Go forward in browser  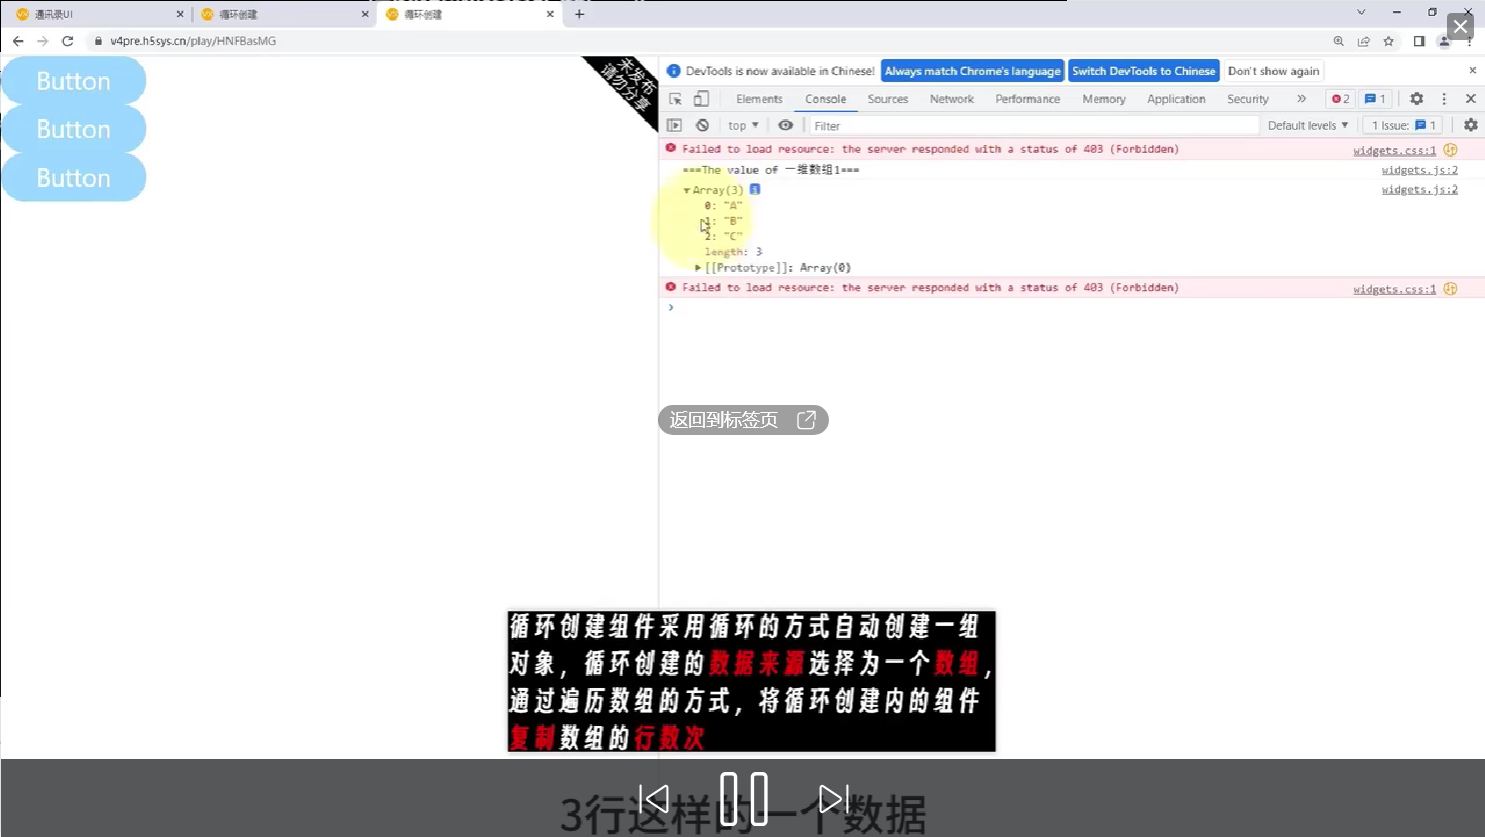point(42,41)
